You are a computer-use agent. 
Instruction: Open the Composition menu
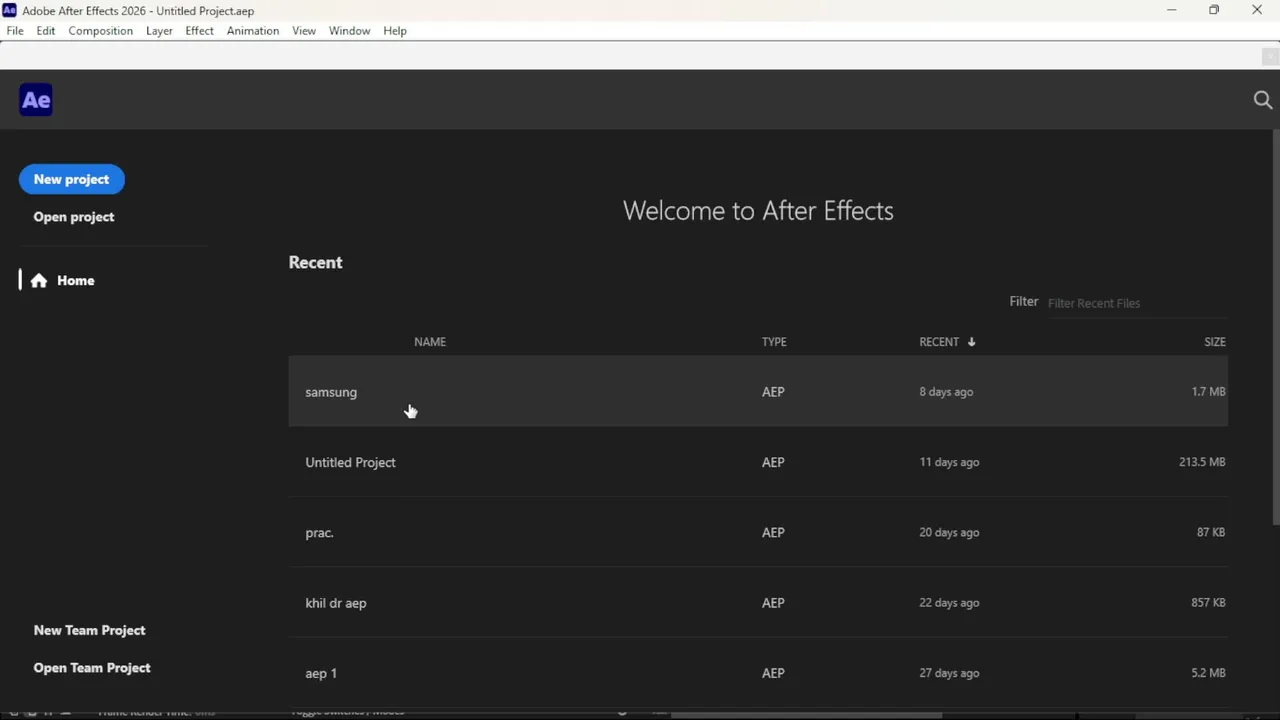tap(100, 31)
